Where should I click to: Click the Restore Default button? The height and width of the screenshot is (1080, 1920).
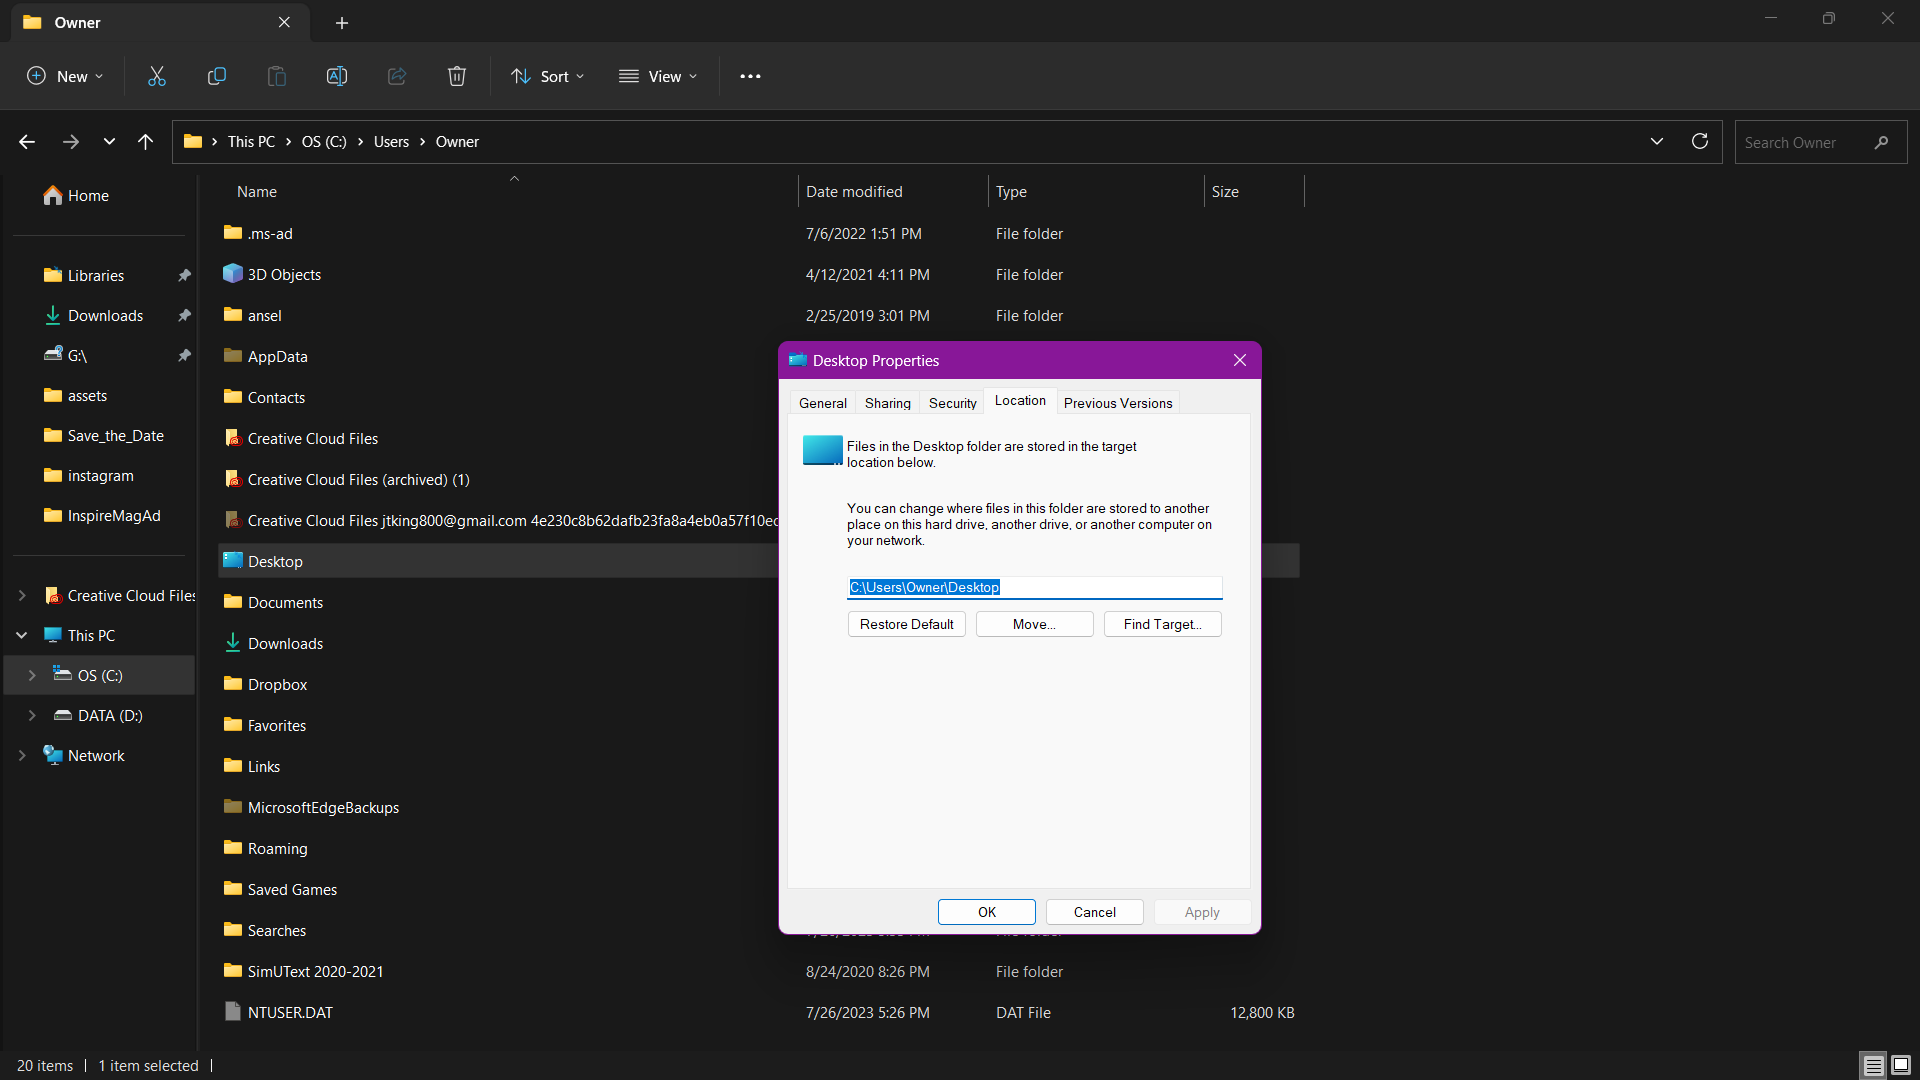[907, 624]
